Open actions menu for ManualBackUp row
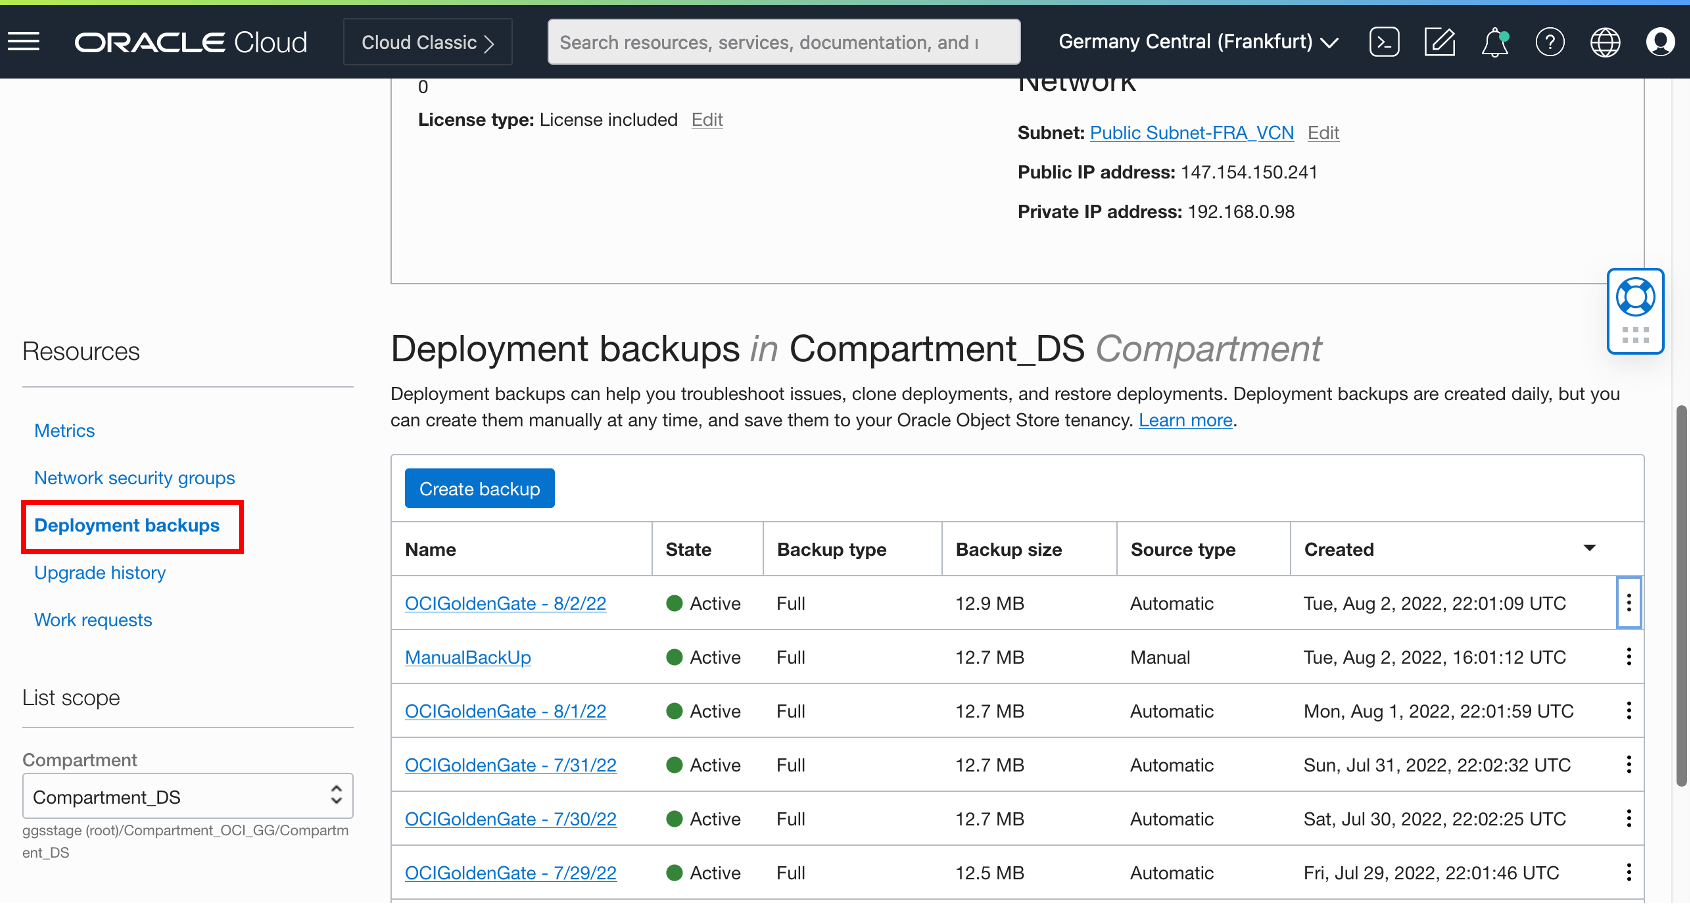The width and height of the screenshot is (1690, 910). pos(1628,657)
